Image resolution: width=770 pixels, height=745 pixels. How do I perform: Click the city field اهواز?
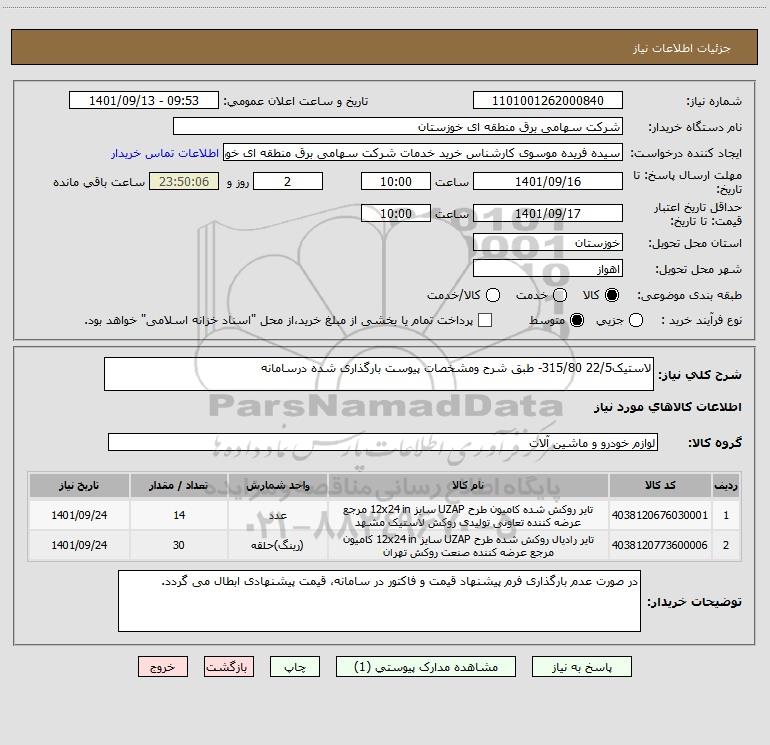tap(548, 269)
